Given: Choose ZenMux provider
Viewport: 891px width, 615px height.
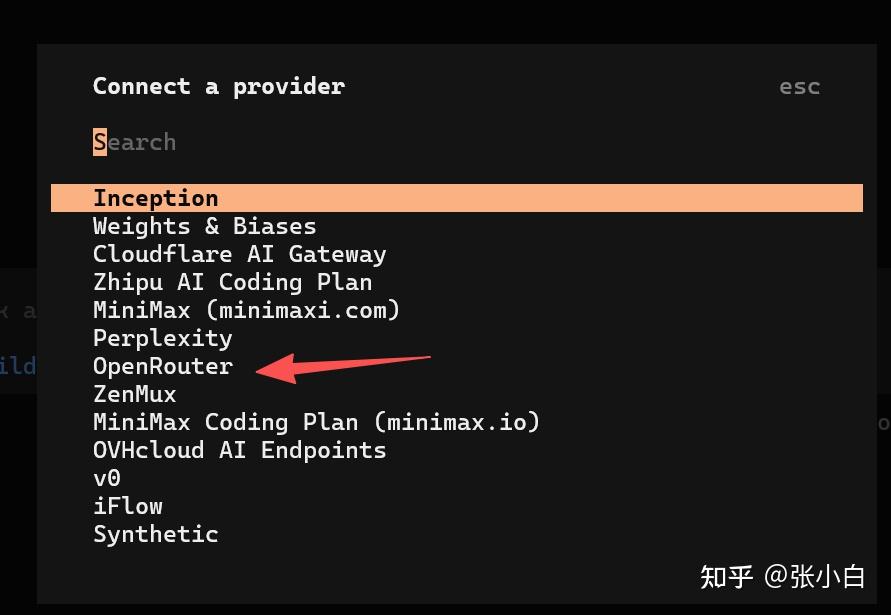Looking at the screenshot, I should tap(134, 394).
